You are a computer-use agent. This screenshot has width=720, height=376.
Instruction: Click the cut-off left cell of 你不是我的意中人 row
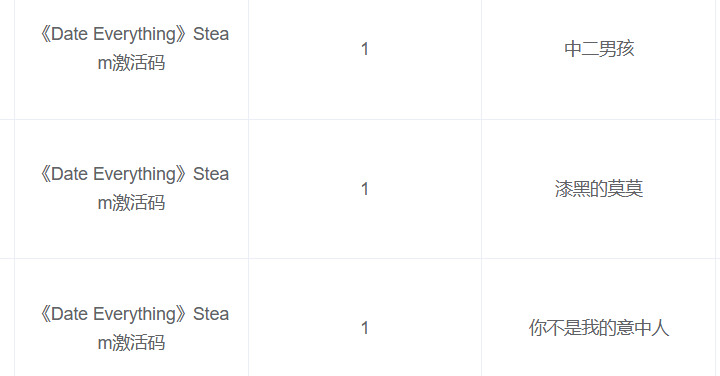click(x=7, y=317)
